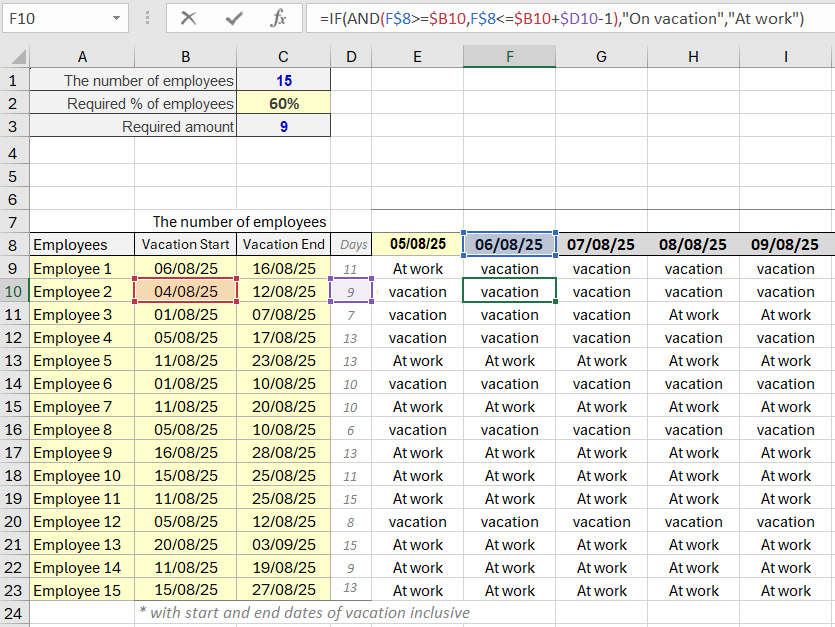
Task: Click the 60% required percentage cell
Action: click(x=283, y=104)
